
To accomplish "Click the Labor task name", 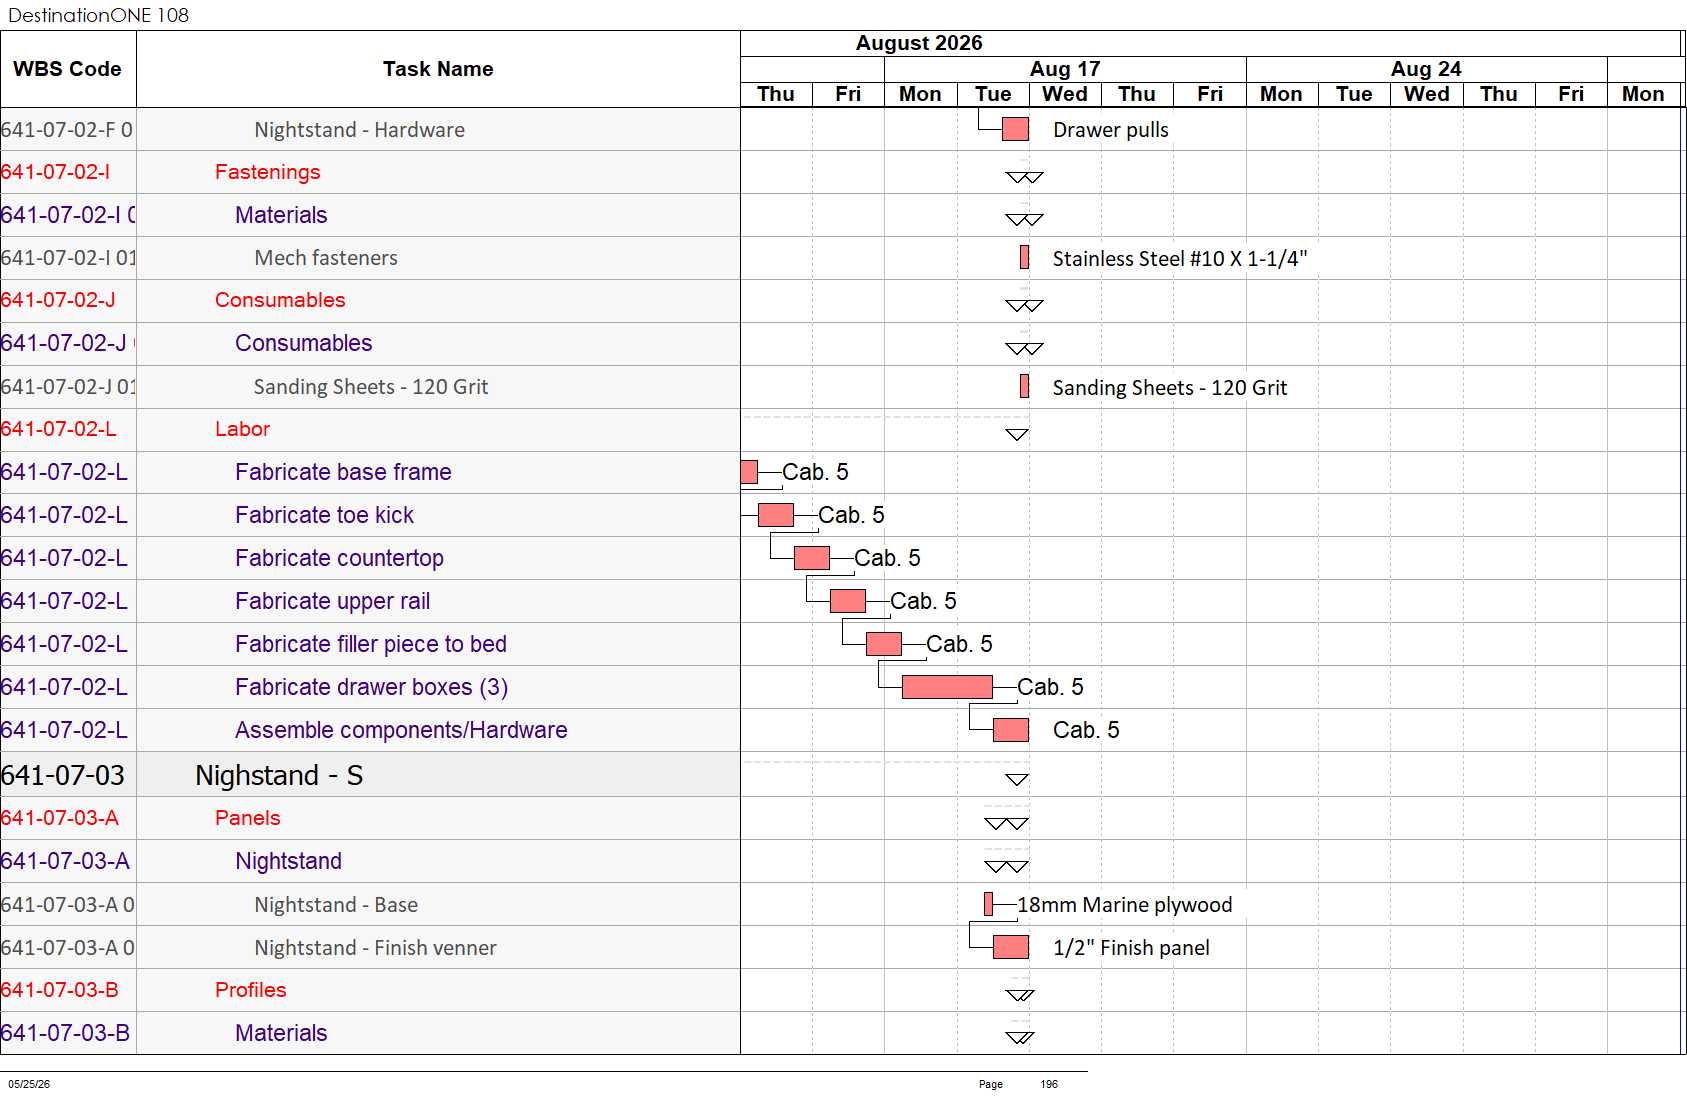I will (x=242, y=429).
